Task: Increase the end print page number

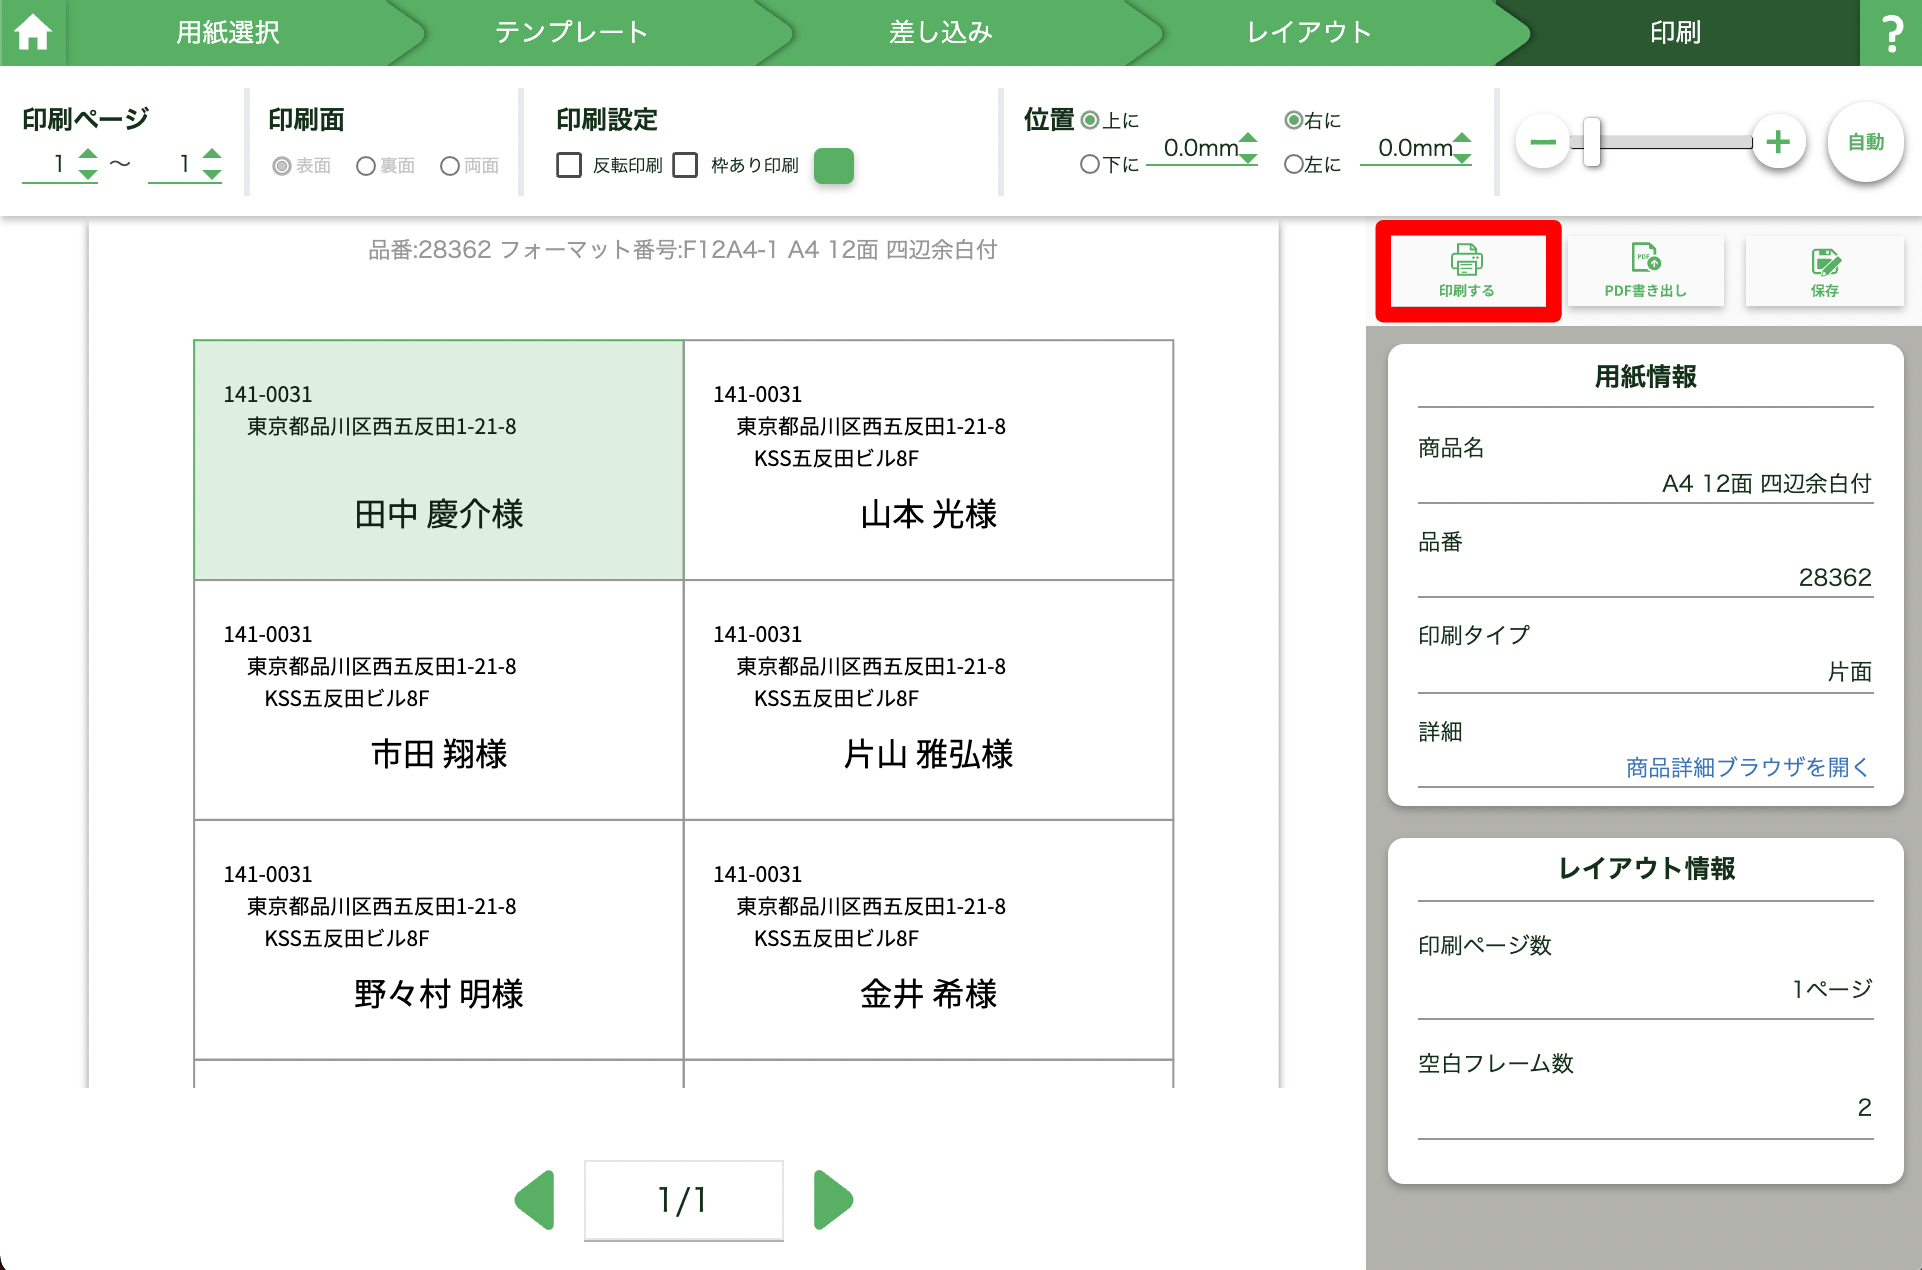Action: pos(212,154)
